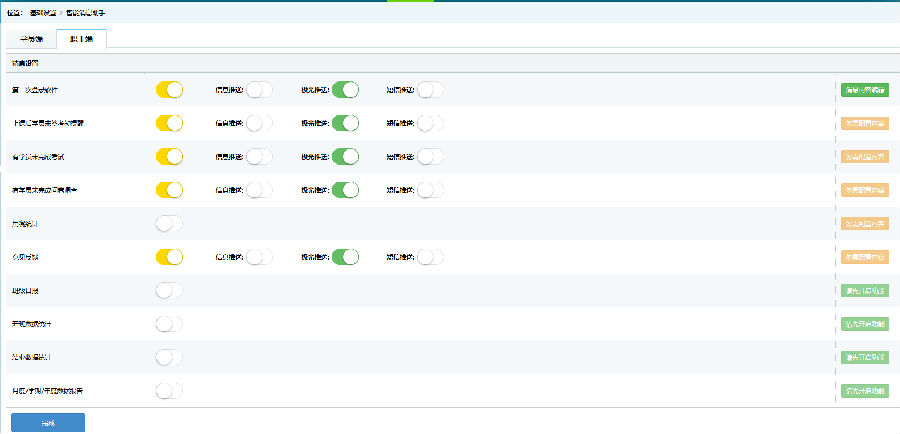
Task: Enable first grey push switch in third row
Action: pyautogui.click(x=259, y=156)
